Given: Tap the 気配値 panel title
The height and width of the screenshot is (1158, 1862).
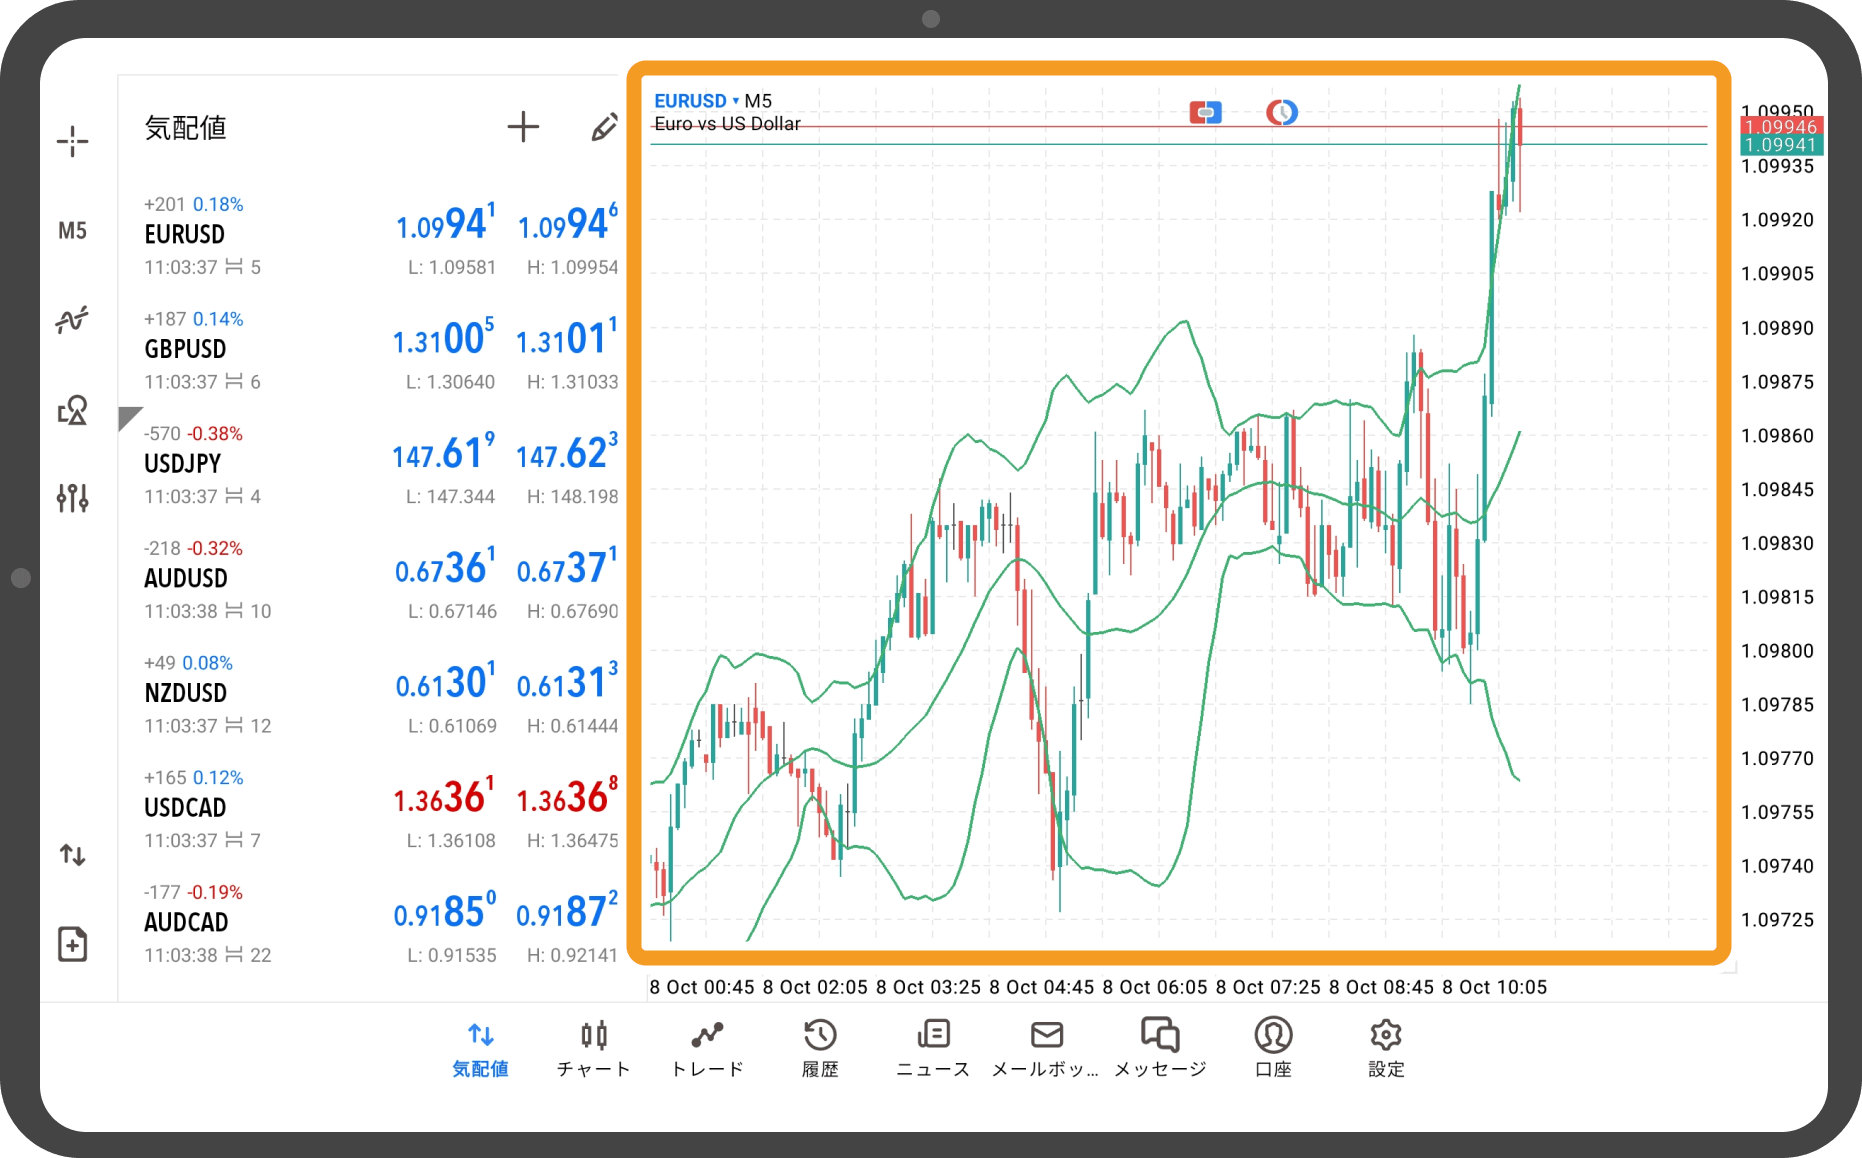Looking at the screenshot, I should (186, 128).
